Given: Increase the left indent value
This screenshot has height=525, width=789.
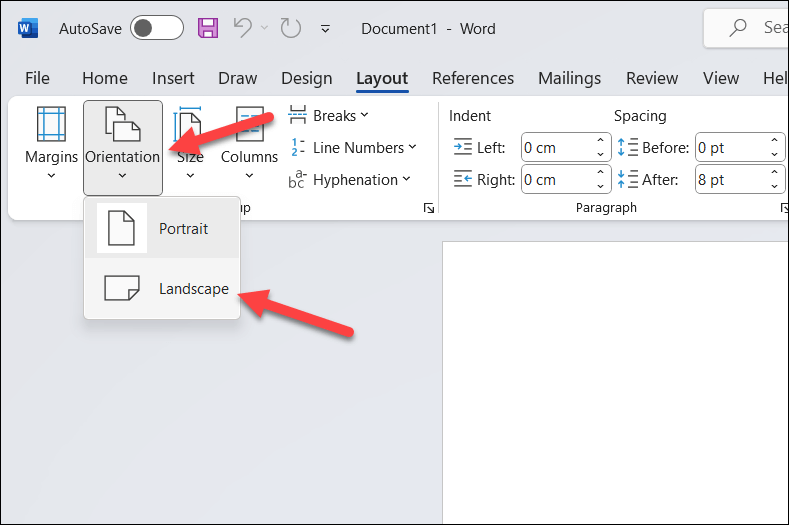Looking at the screenshot, I should (600, 140).
